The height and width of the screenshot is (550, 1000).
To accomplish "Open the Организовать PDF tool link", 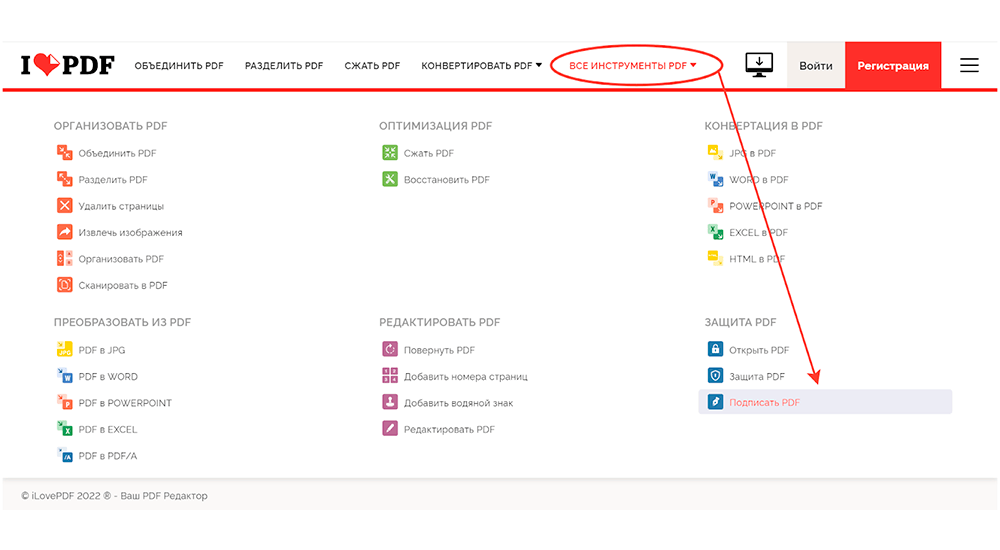I will (121, 259).
